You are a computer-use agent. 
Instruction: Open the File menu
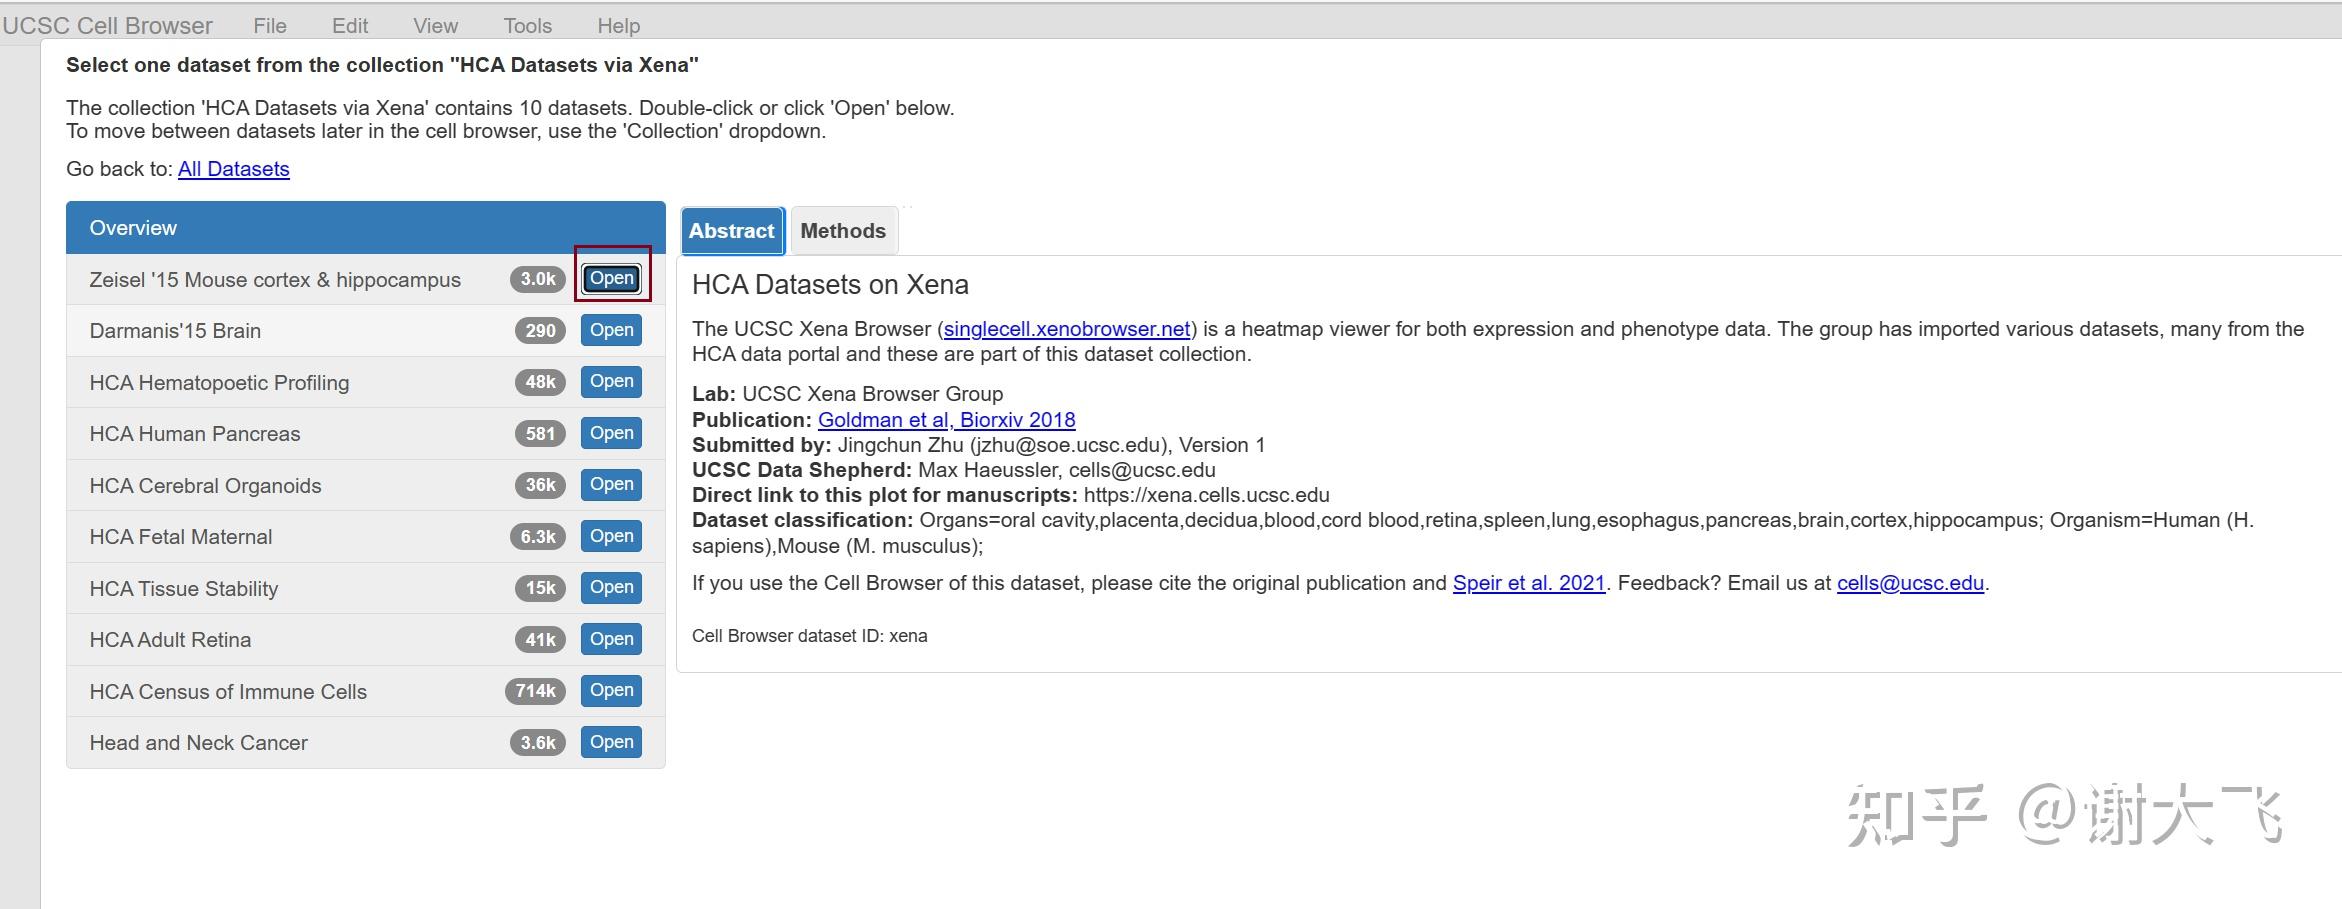point(268,25)
